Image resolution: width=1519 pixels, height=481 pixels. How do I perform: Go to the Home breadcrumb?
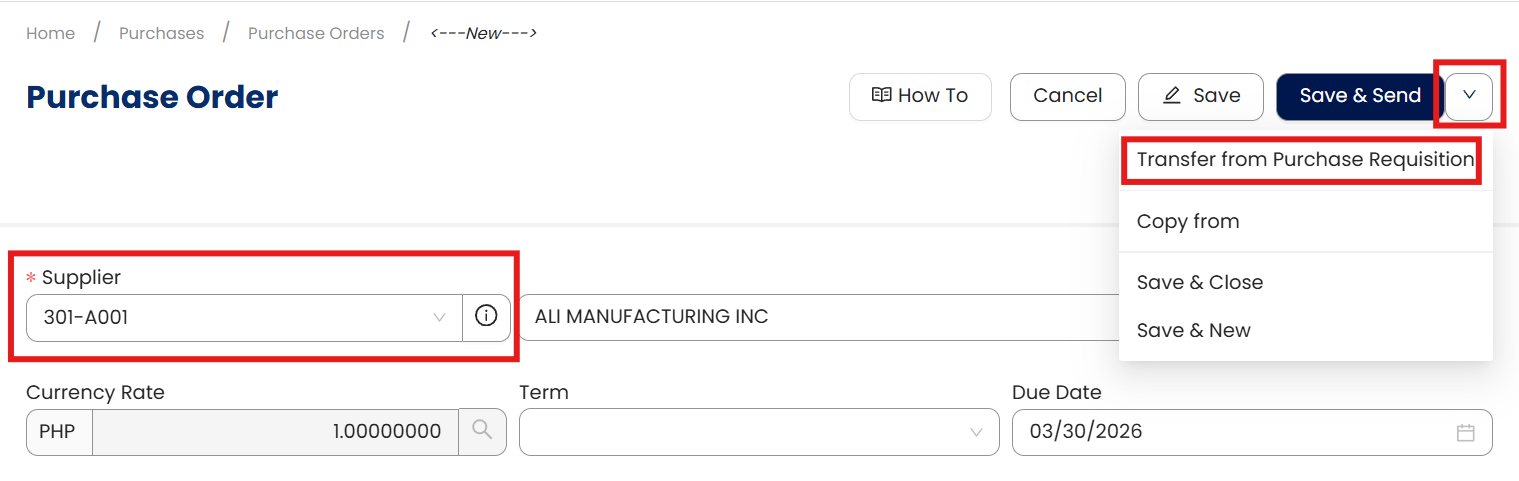coord(50,33)
